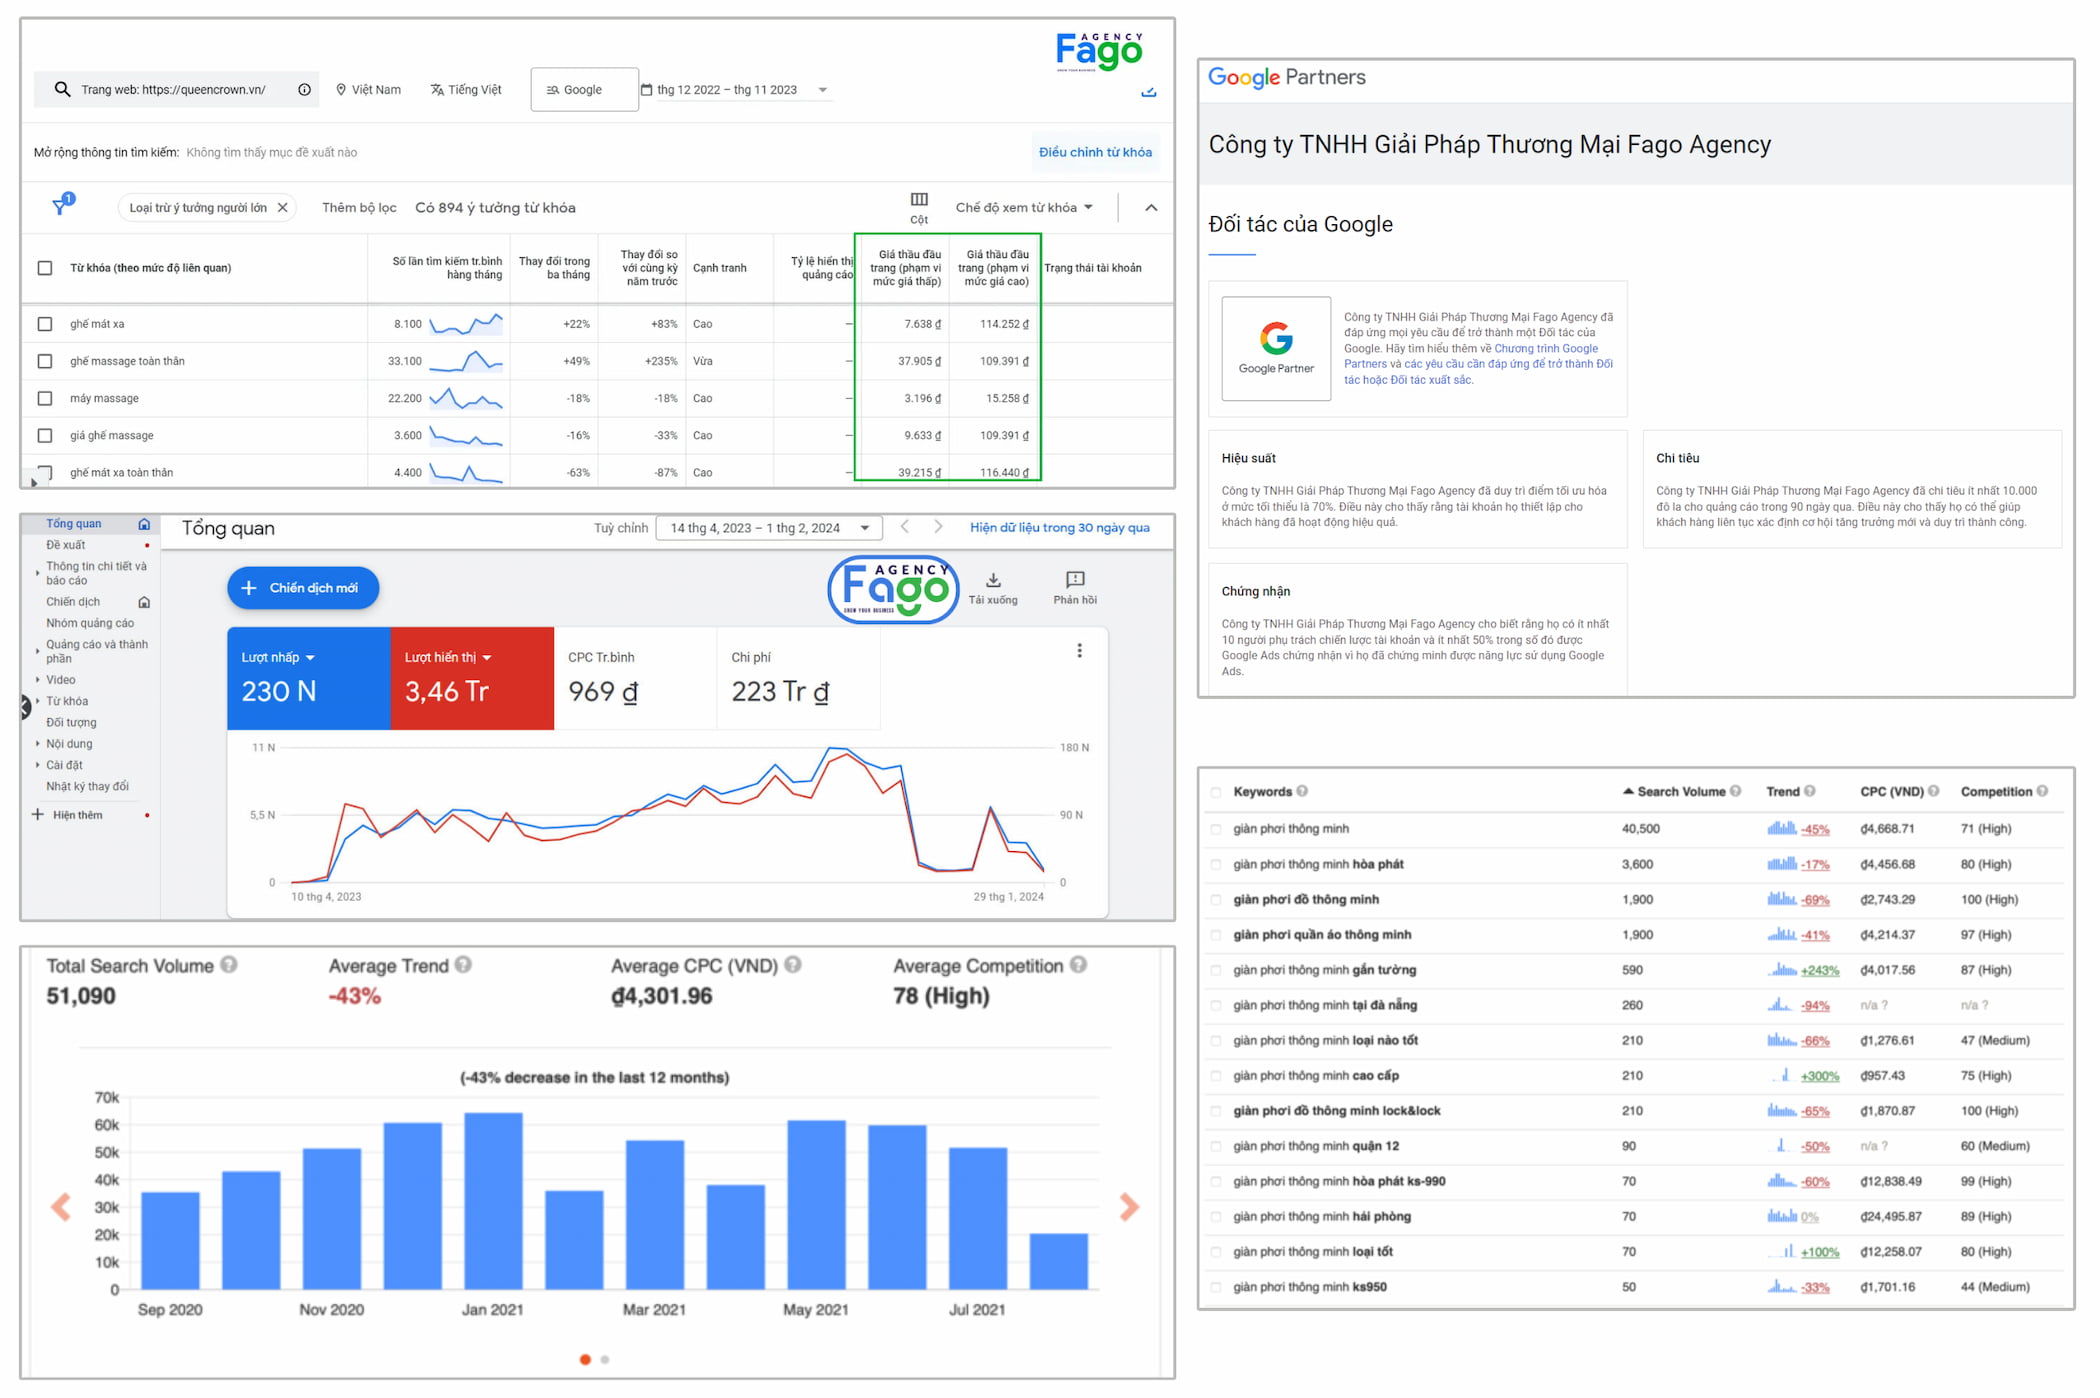2100x1398 pixels.
Task: Check the 'giàn phơi thông minh' first row checkbox
Action: tap(1216, 829)
